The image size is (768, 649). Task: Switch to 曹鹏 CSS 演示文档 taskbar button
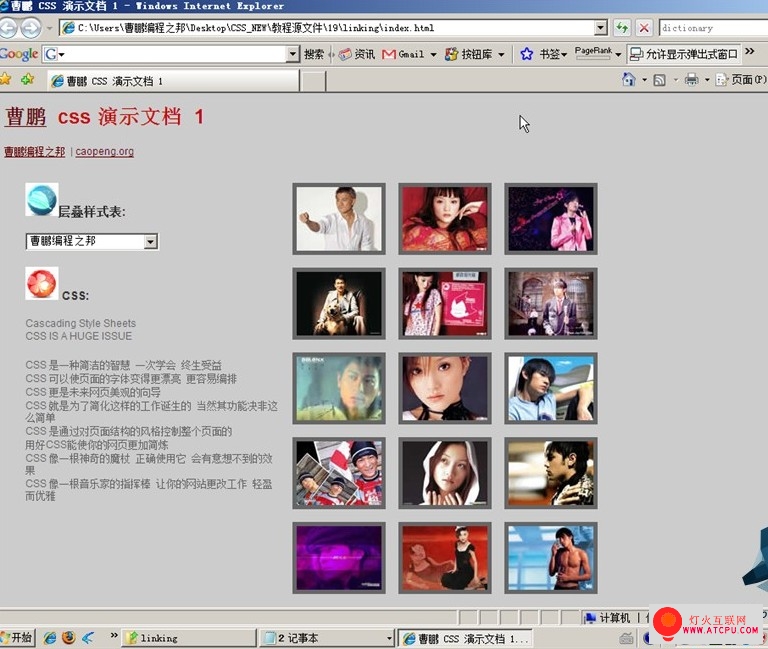coord(465,638)
